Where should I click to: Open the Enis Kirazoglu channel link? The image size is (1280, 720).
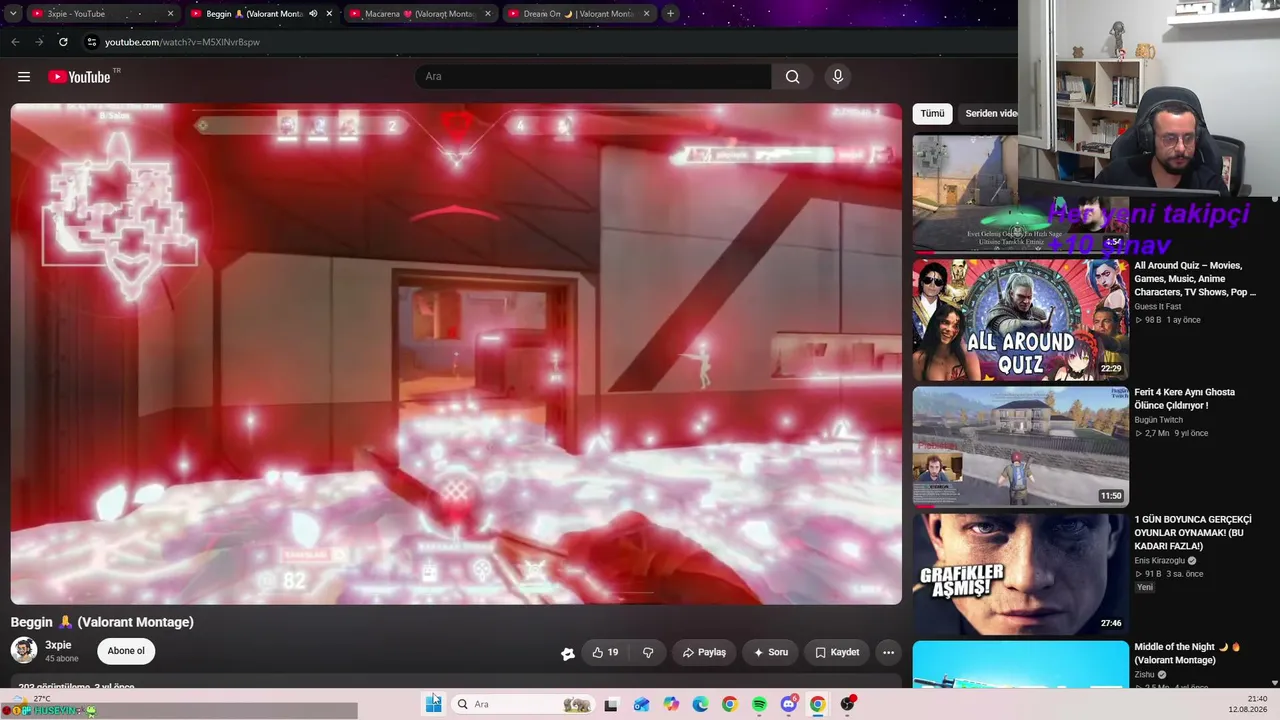[1160, 561]
